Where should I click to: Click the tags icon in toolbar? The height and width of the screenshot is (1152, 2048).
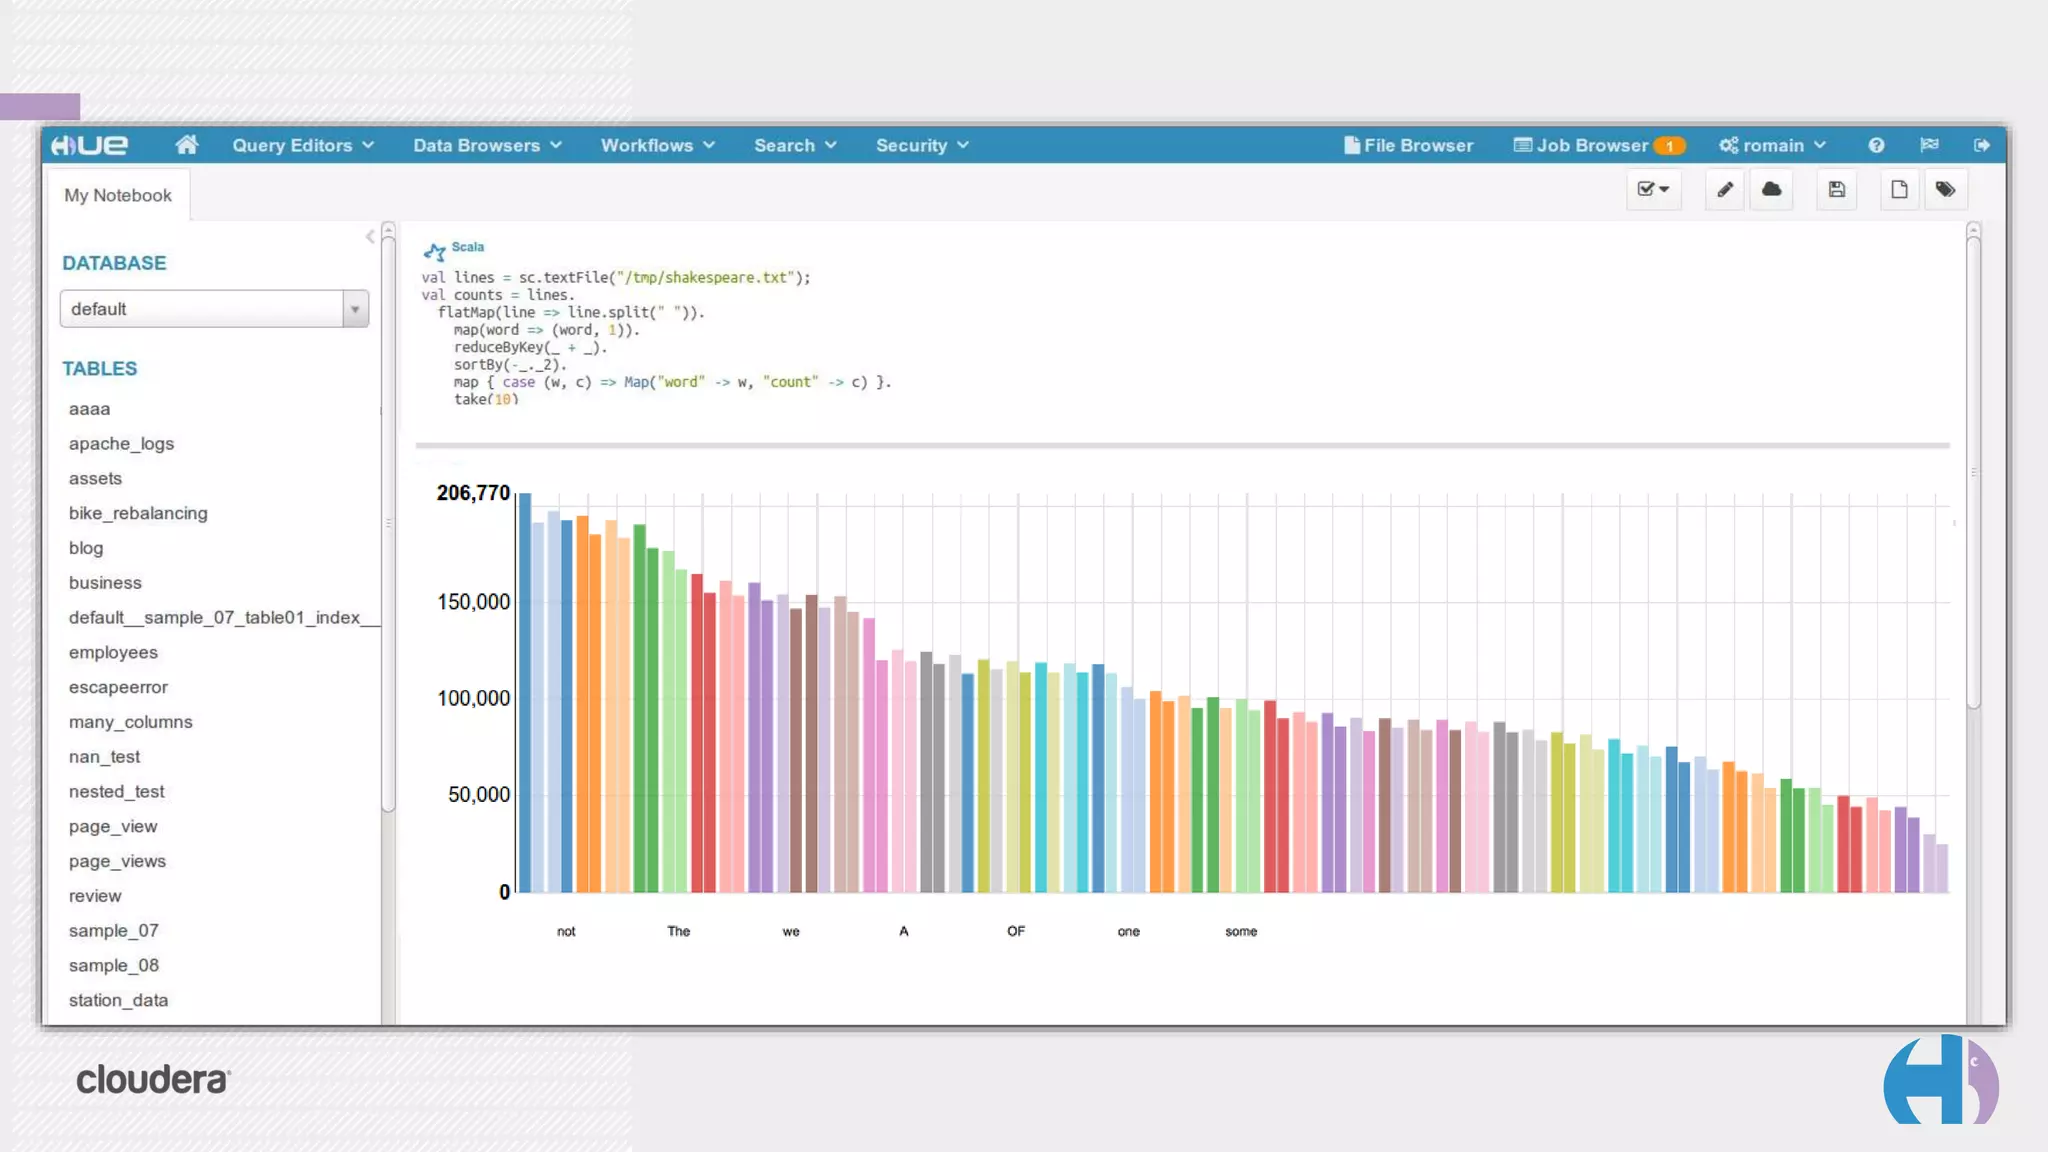(1945, 190)
